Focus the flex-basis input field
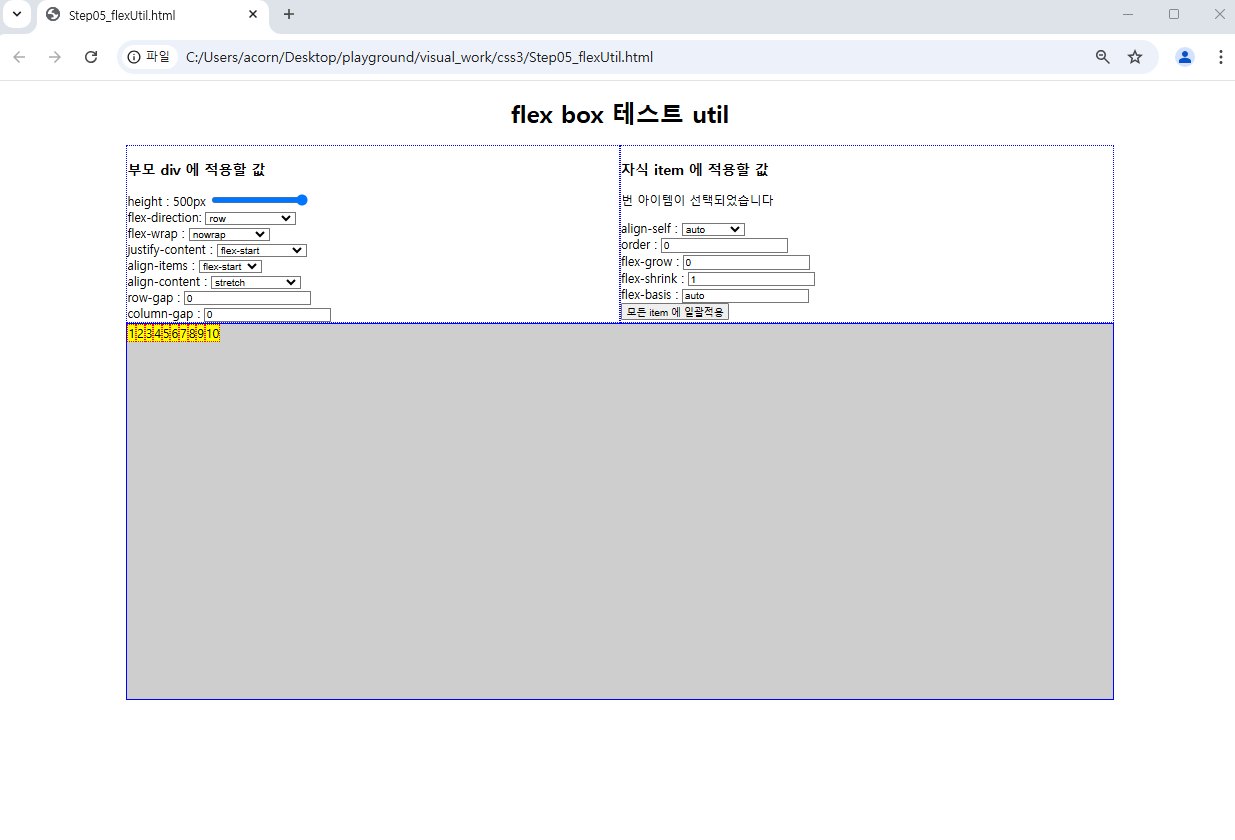This screenshot has height=840, width=1235. pos(745,296)
